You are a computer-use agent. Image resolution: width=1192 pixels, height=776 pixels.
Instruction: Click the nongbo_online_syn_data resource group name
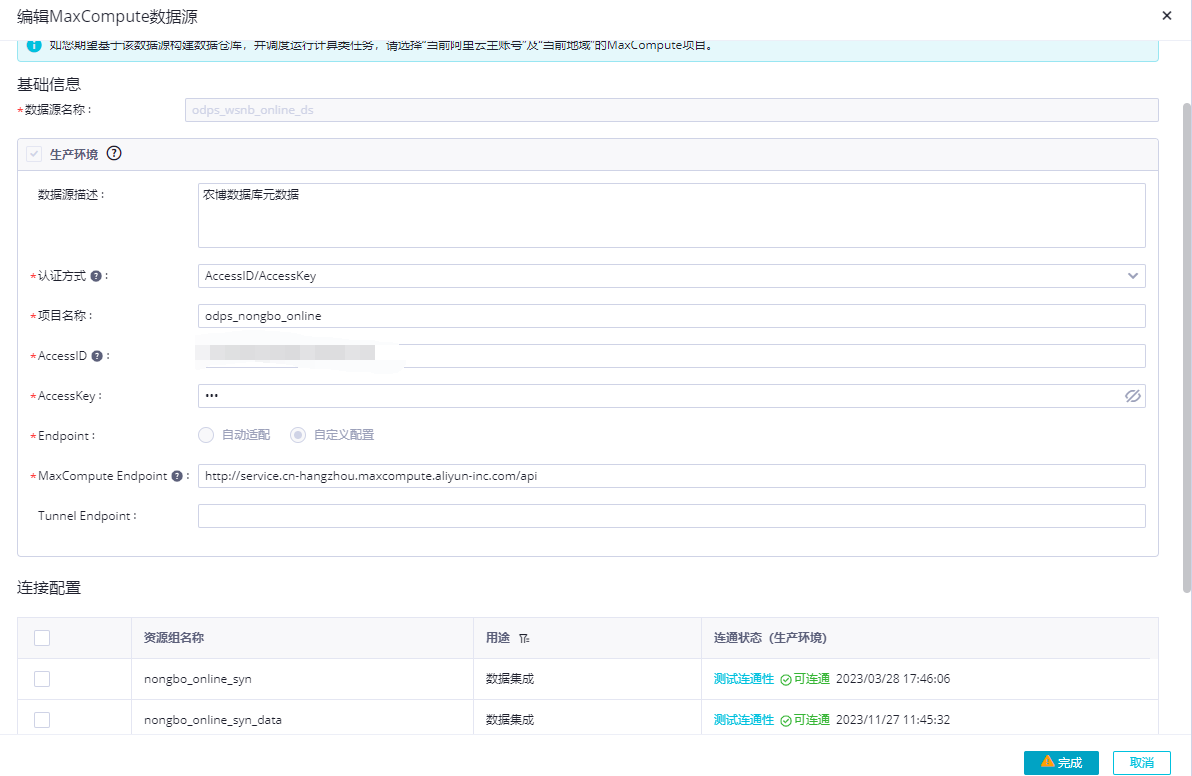[213, 720]
